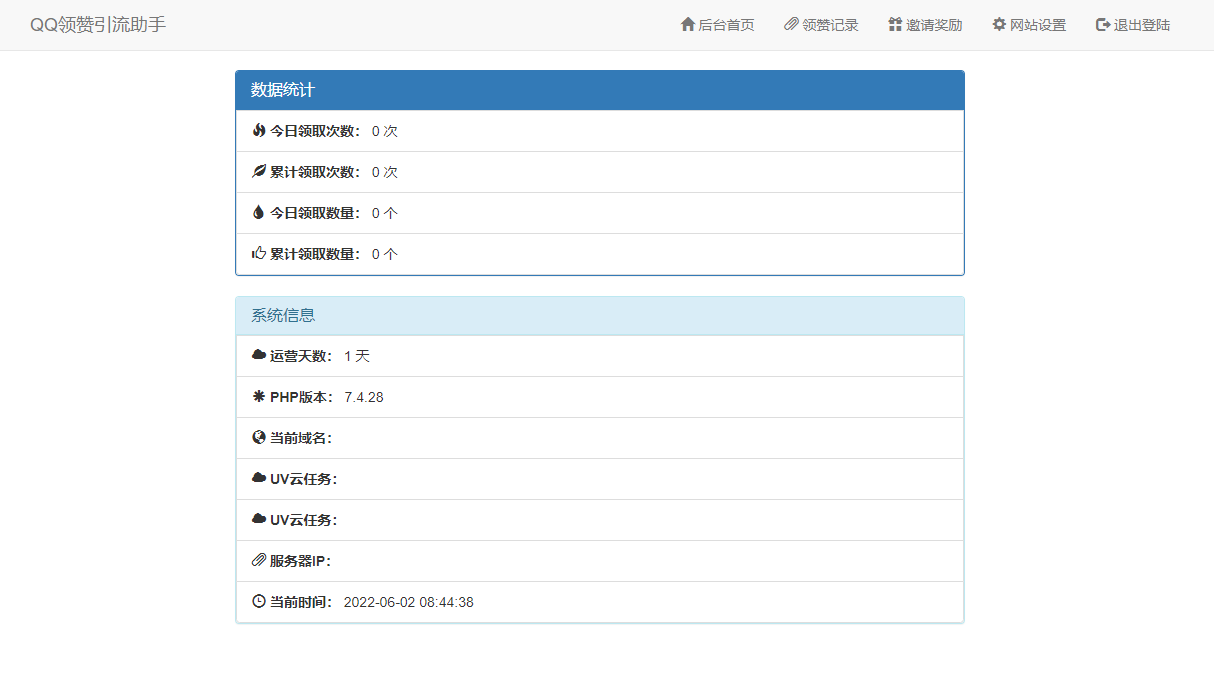
Task: Click the asterisk icon beside PHP版本
Action: click(259, 397)
